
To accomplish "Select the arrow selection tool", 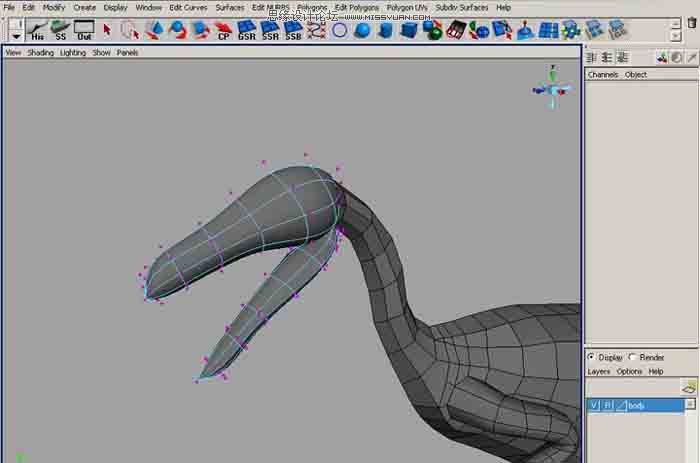I will click(107, 29).
